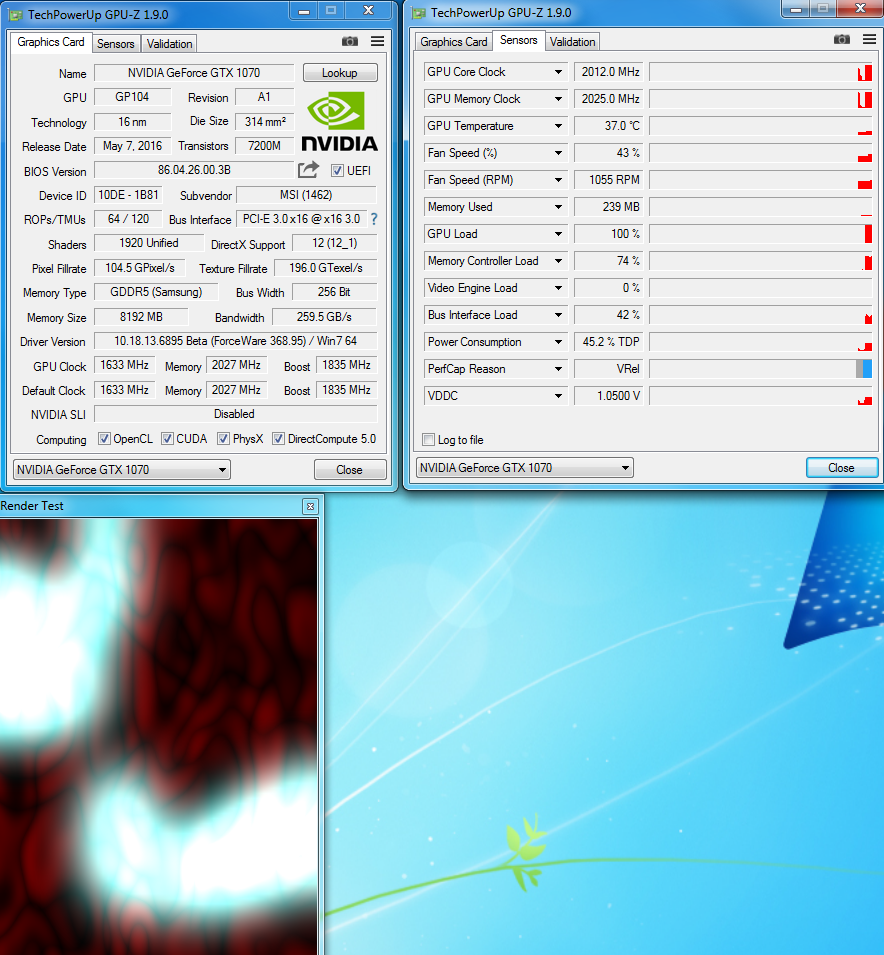The height and width of the screenshot is (955, 884).
Task: Open the Fan Speed (%) sensor dropdown
Action: click(558, 153)
